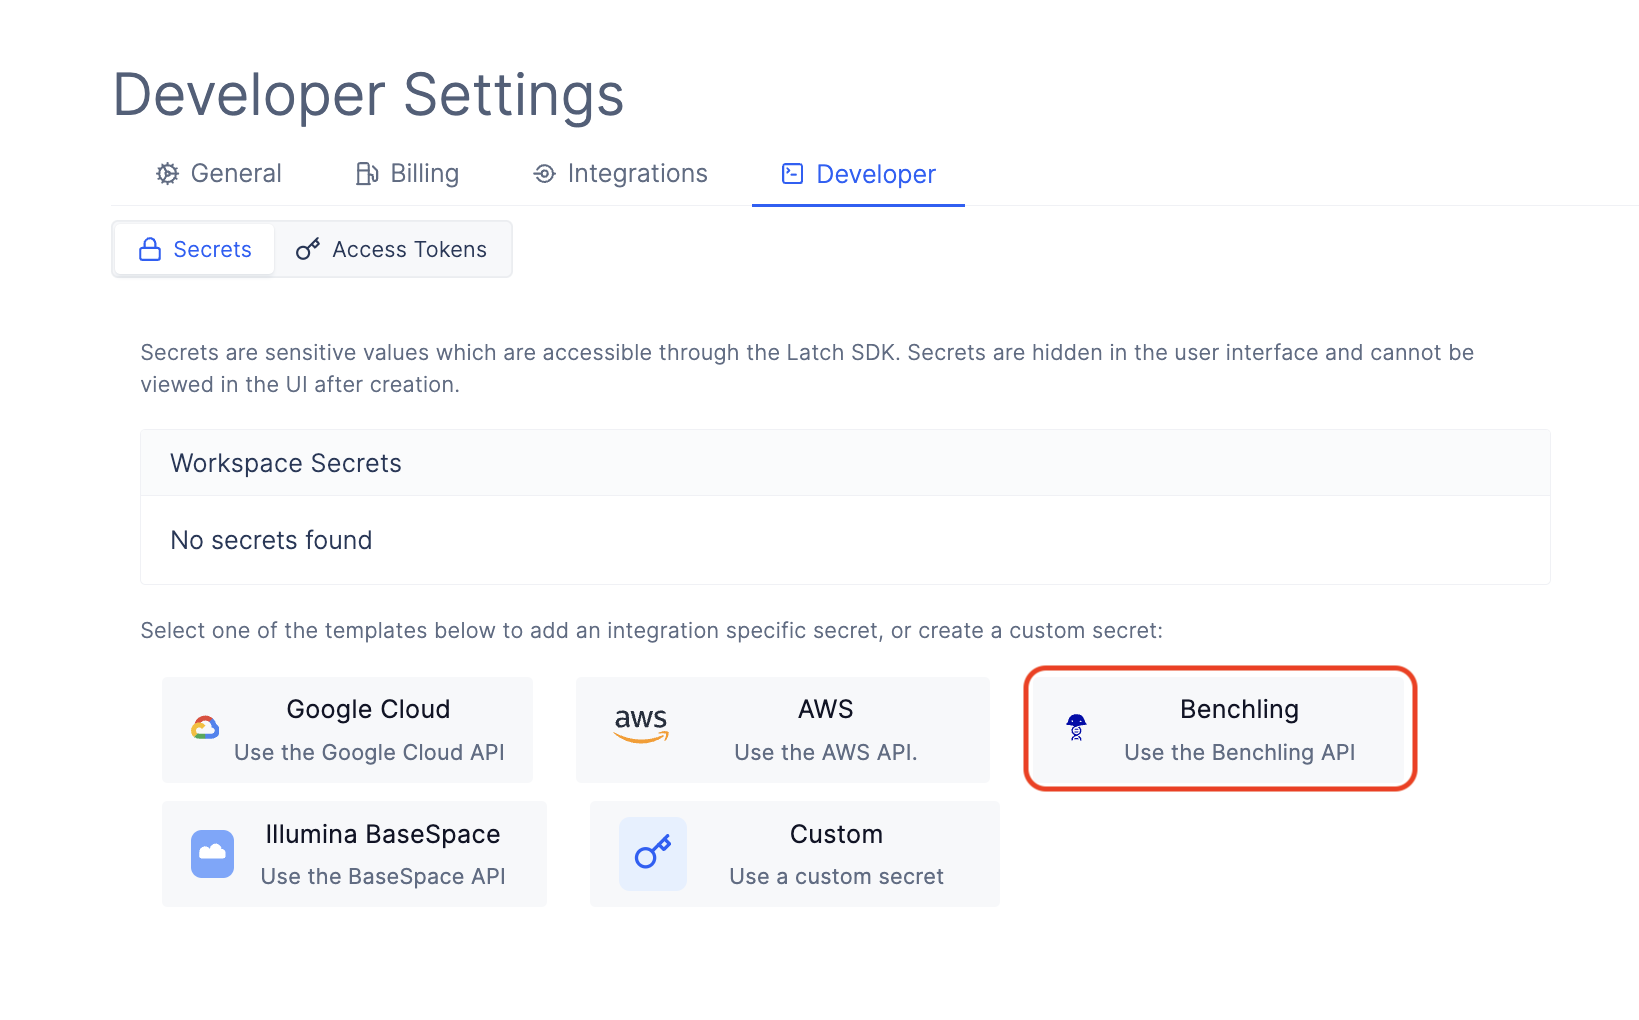Click the Workspace Secrets header

point(845,463)
